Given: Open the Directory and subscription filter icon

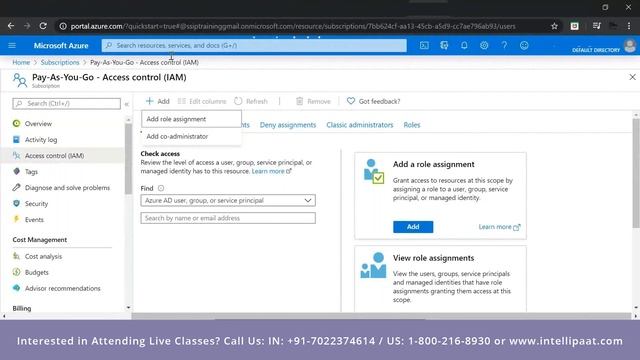Looking at the screenshot, I should pyautogui.click(x=444, y=45).
